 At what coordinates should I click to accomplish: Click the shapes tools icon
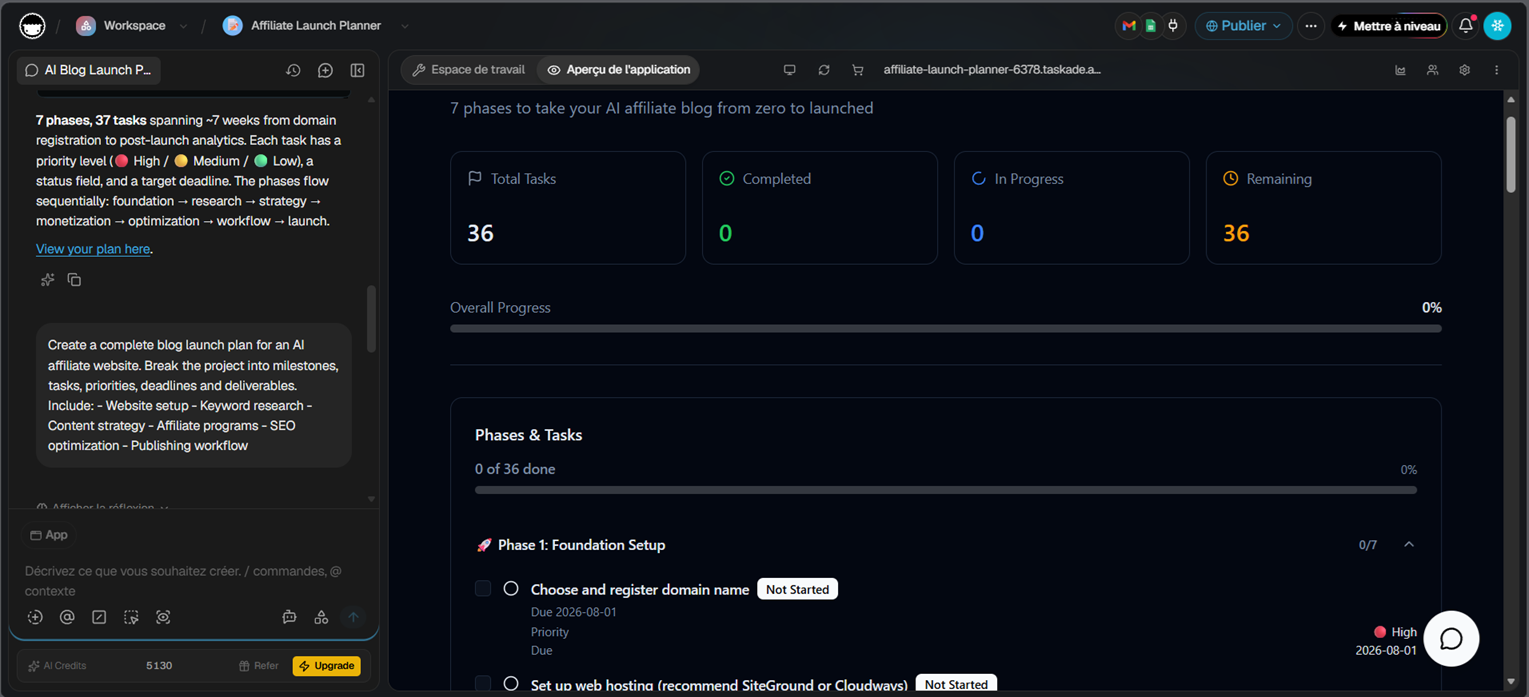tap(321, 617)
